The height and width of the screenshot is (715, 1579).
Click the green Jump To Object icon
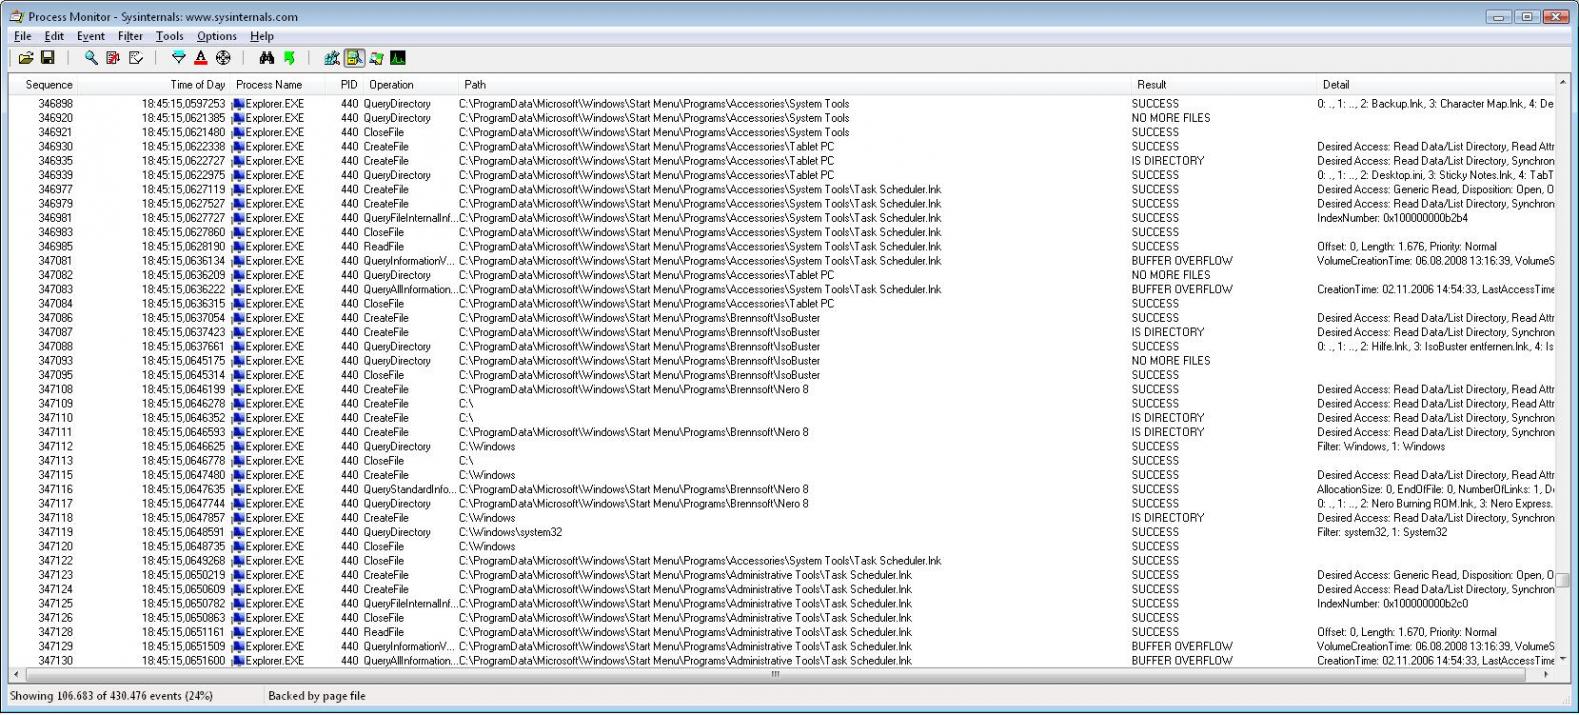(x=289, y=58)
